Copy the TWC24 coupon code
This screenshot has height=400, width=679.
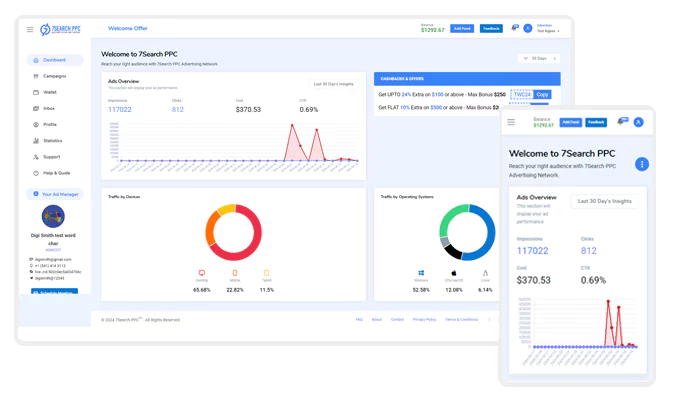pos(542,94)
